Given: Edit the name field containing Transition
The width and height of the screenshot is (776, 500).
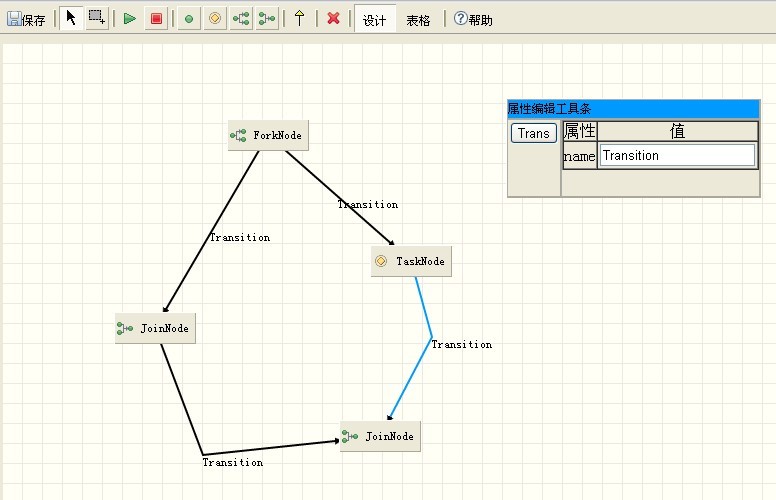Looking at the screenshot, I should click(677, 155).
